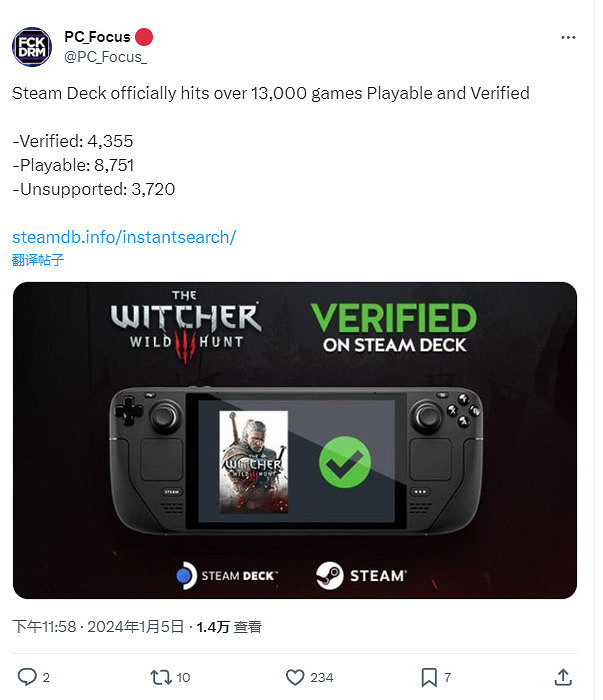Click the @PC_Focus_ username handle
The width and height of the screenshot is (603, 700).
pos(105,57)
